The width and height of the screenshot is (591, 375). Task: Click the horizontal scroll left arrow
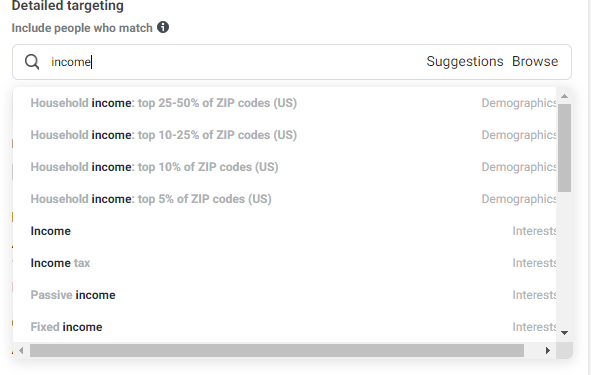[21, 351]
